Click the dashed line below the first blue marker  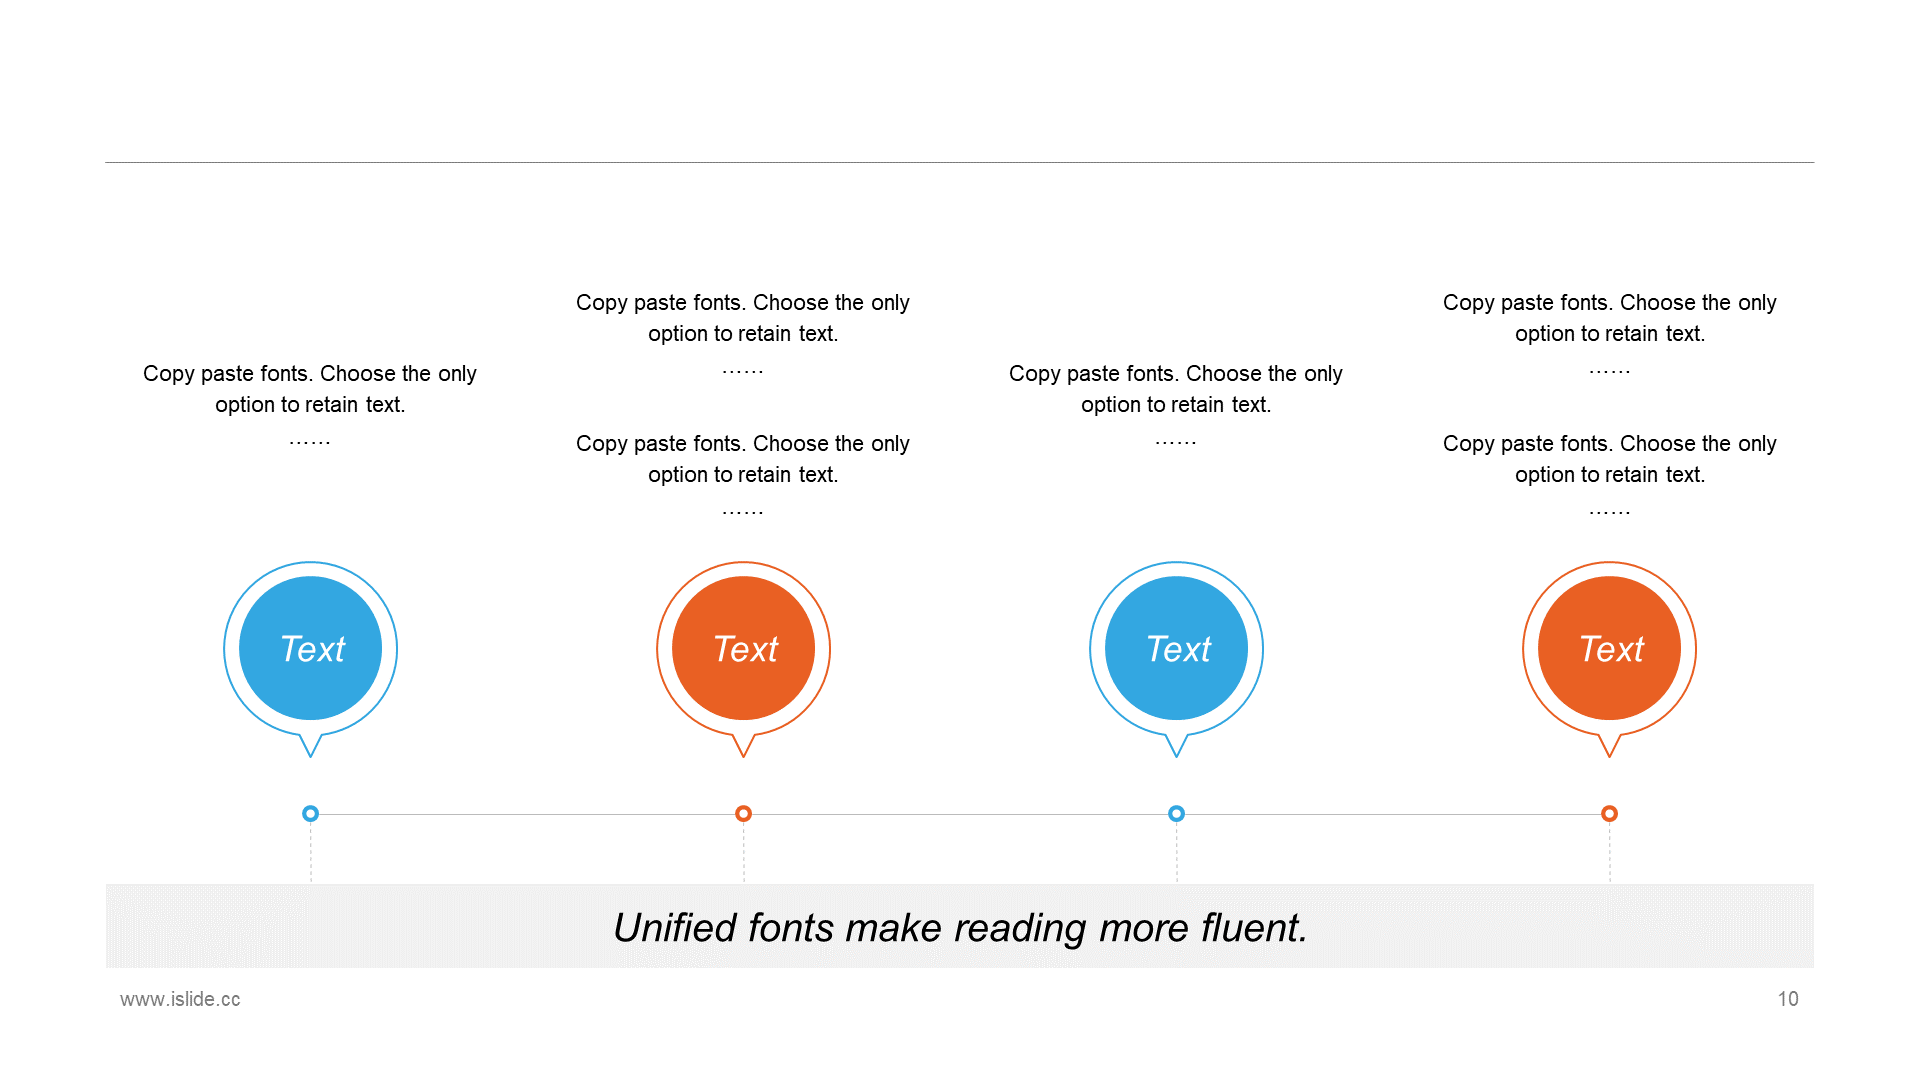311,853
